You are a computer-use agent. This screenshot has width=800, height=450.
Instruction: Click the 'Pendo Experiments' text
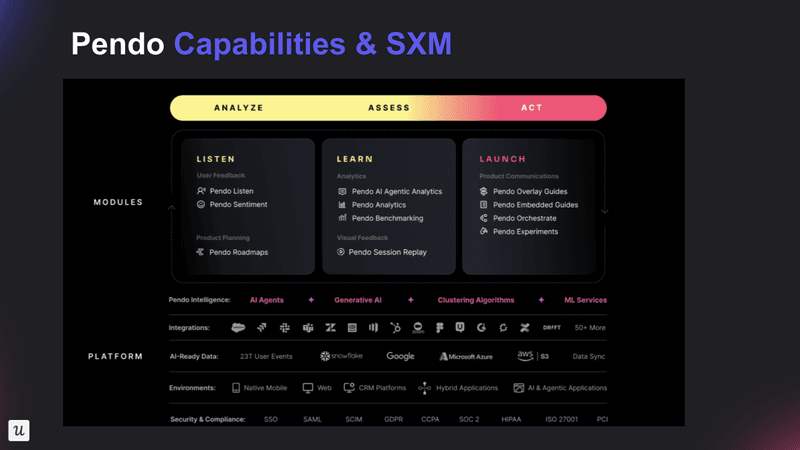[x=526, y=231]
